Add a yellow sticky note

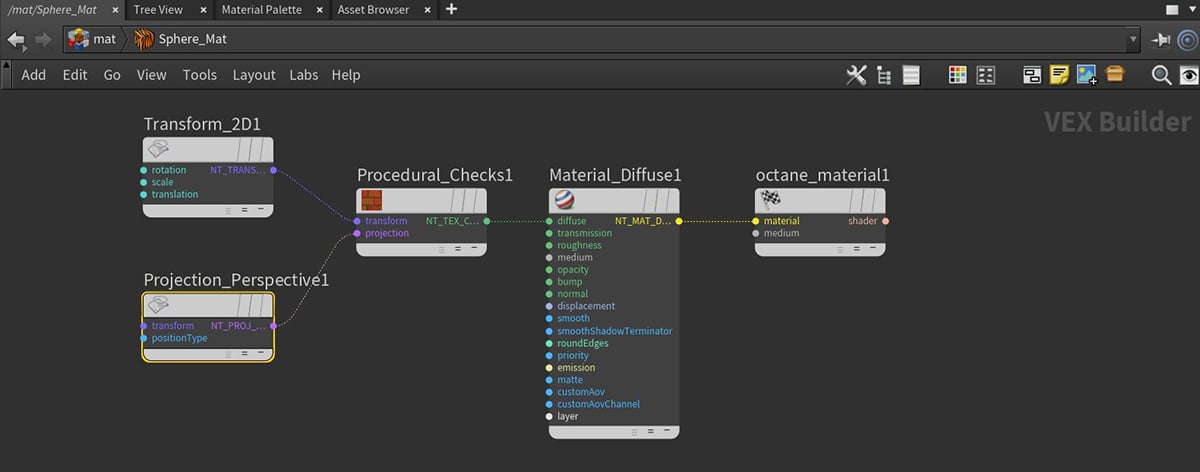(1059, 75)
